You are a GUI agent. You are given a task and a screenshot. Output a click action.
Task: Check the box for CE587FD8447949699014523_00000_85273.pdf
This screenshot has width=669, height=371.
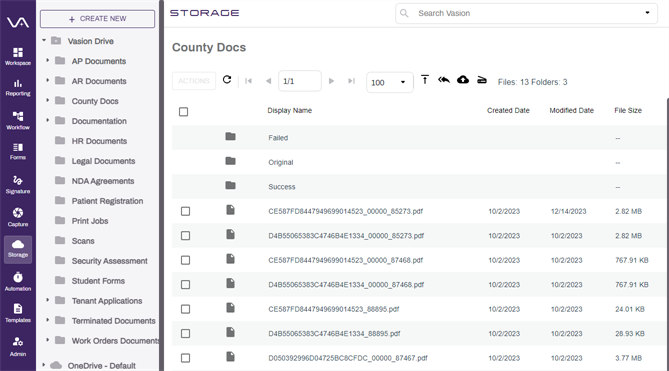tap(185, 211)
